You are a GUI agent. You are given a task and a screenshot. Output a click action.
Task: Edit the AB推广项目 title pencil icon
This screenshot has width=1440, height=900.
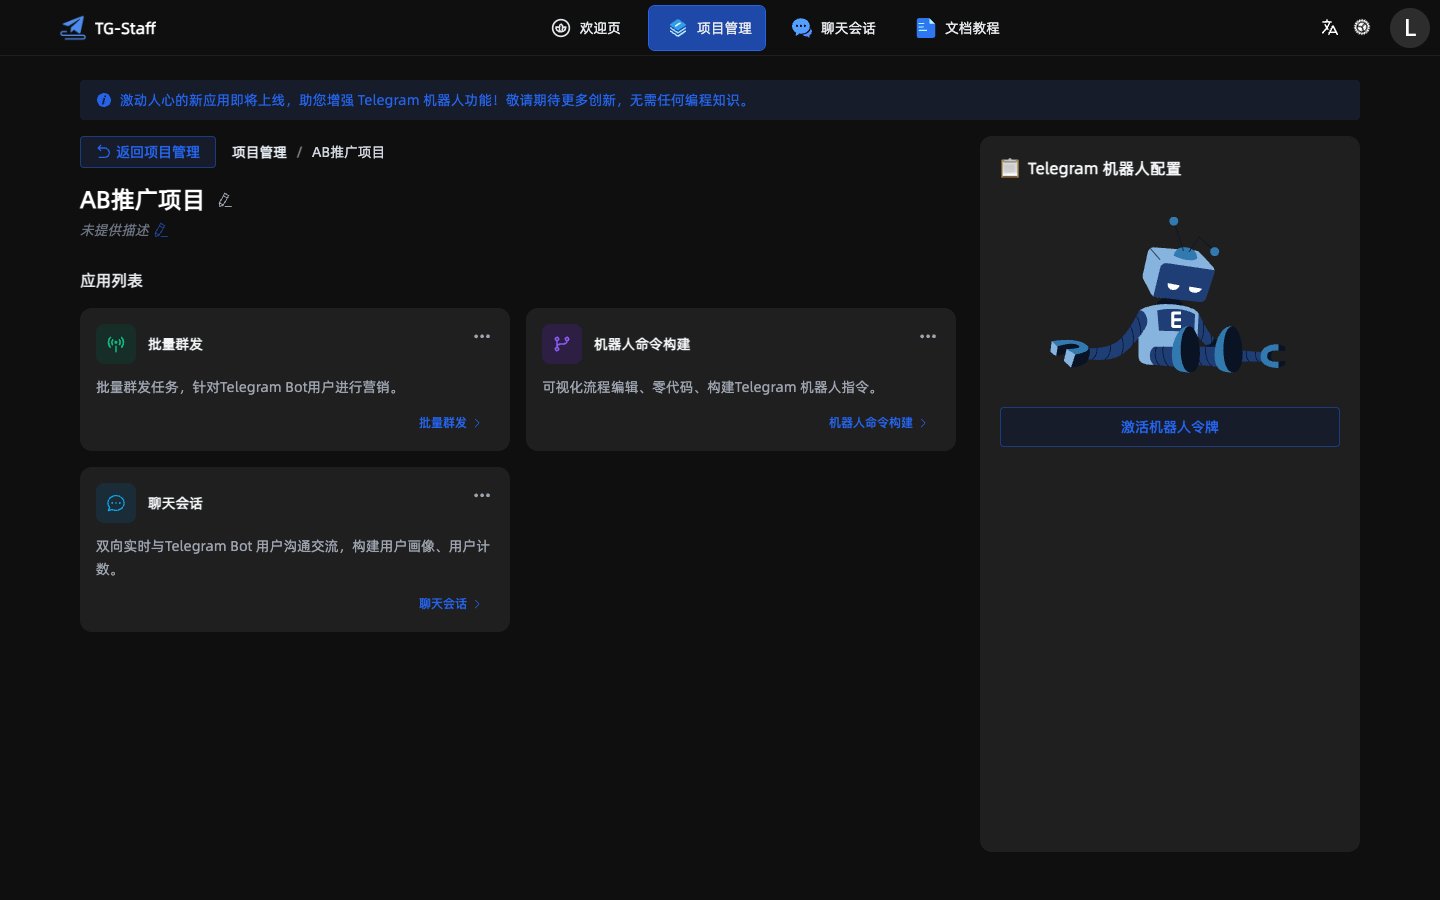(x=225, y=200)
